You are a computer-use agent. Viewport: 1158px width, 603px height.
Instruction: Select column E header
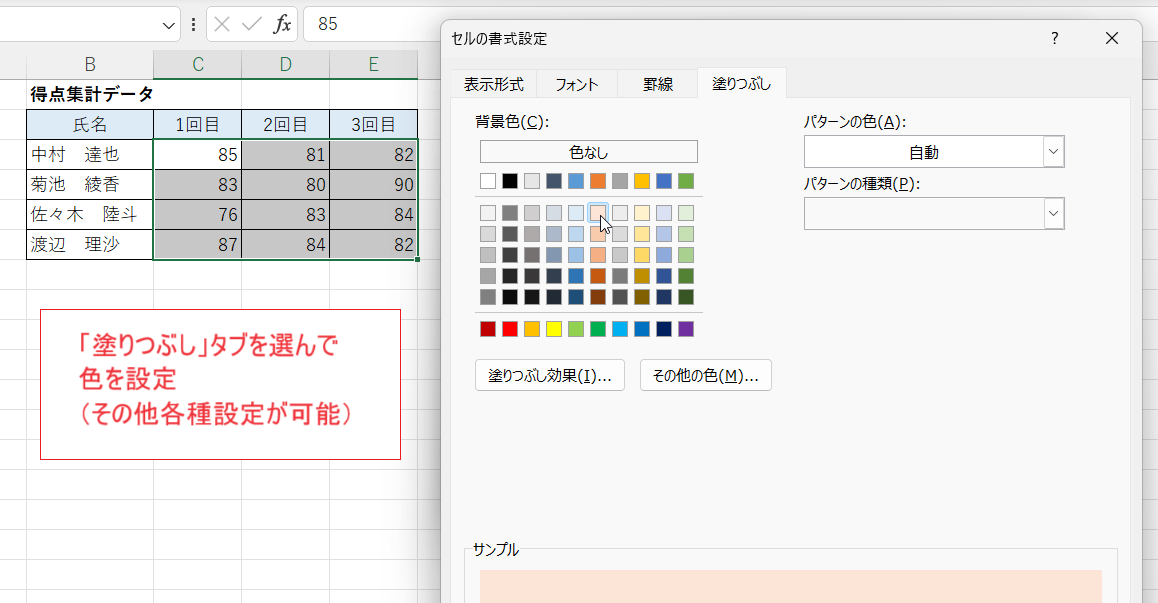[x=373, y=64]
